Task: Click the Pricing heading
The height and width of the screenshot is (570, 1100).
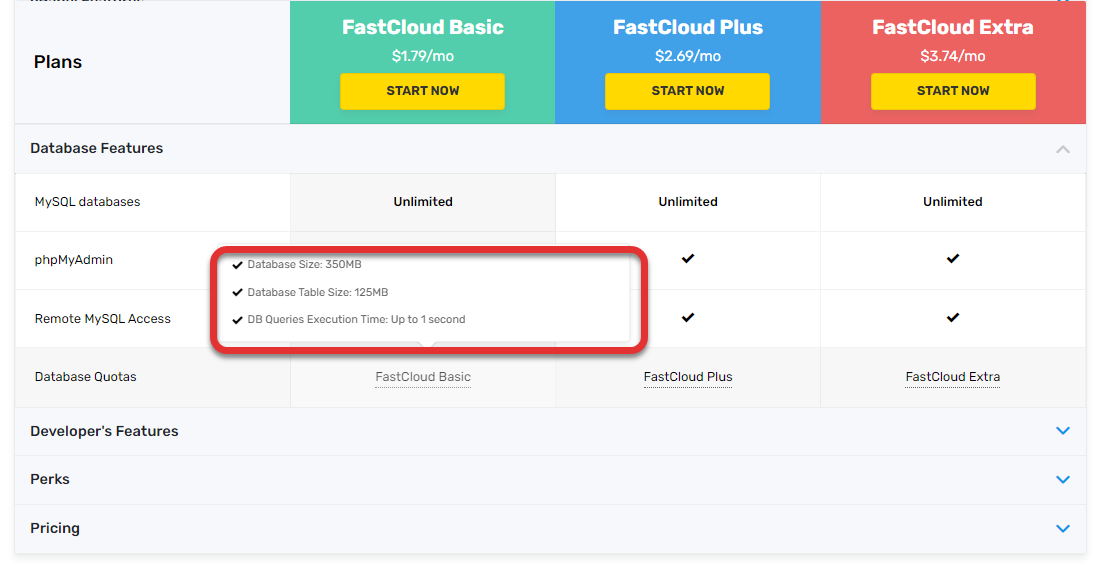Action: (55, 529)
